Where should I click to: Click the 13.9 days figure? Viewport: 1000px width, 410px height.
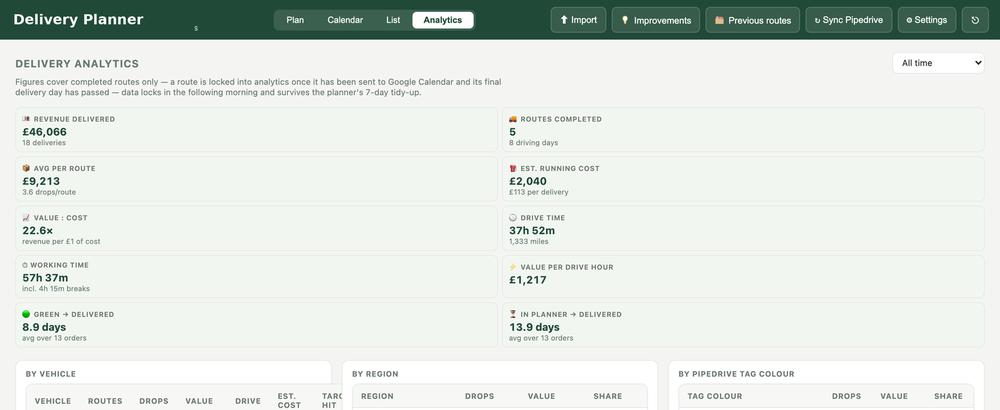point(534,327)
